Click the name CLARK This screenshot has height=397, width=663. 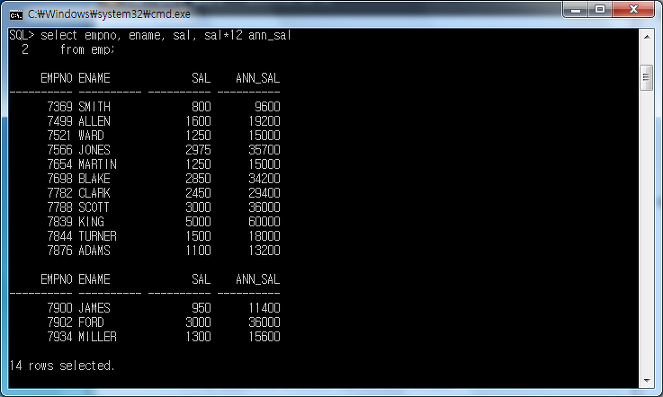(x=94, y=193)
